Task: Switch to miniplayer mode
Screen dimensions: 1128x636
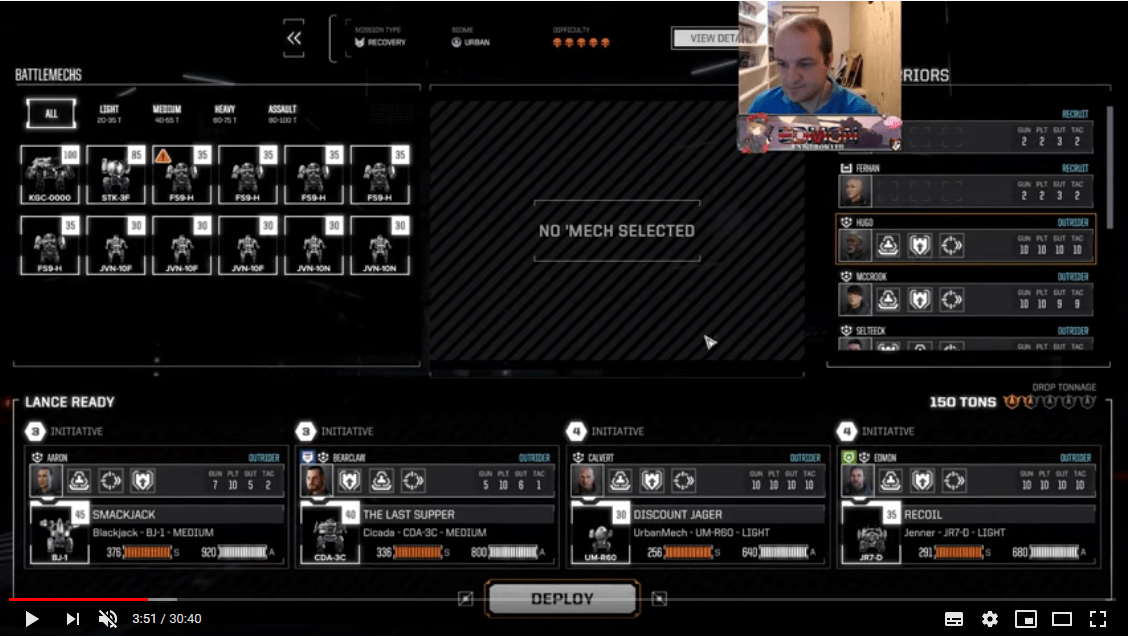Action: pos(1026,619)
